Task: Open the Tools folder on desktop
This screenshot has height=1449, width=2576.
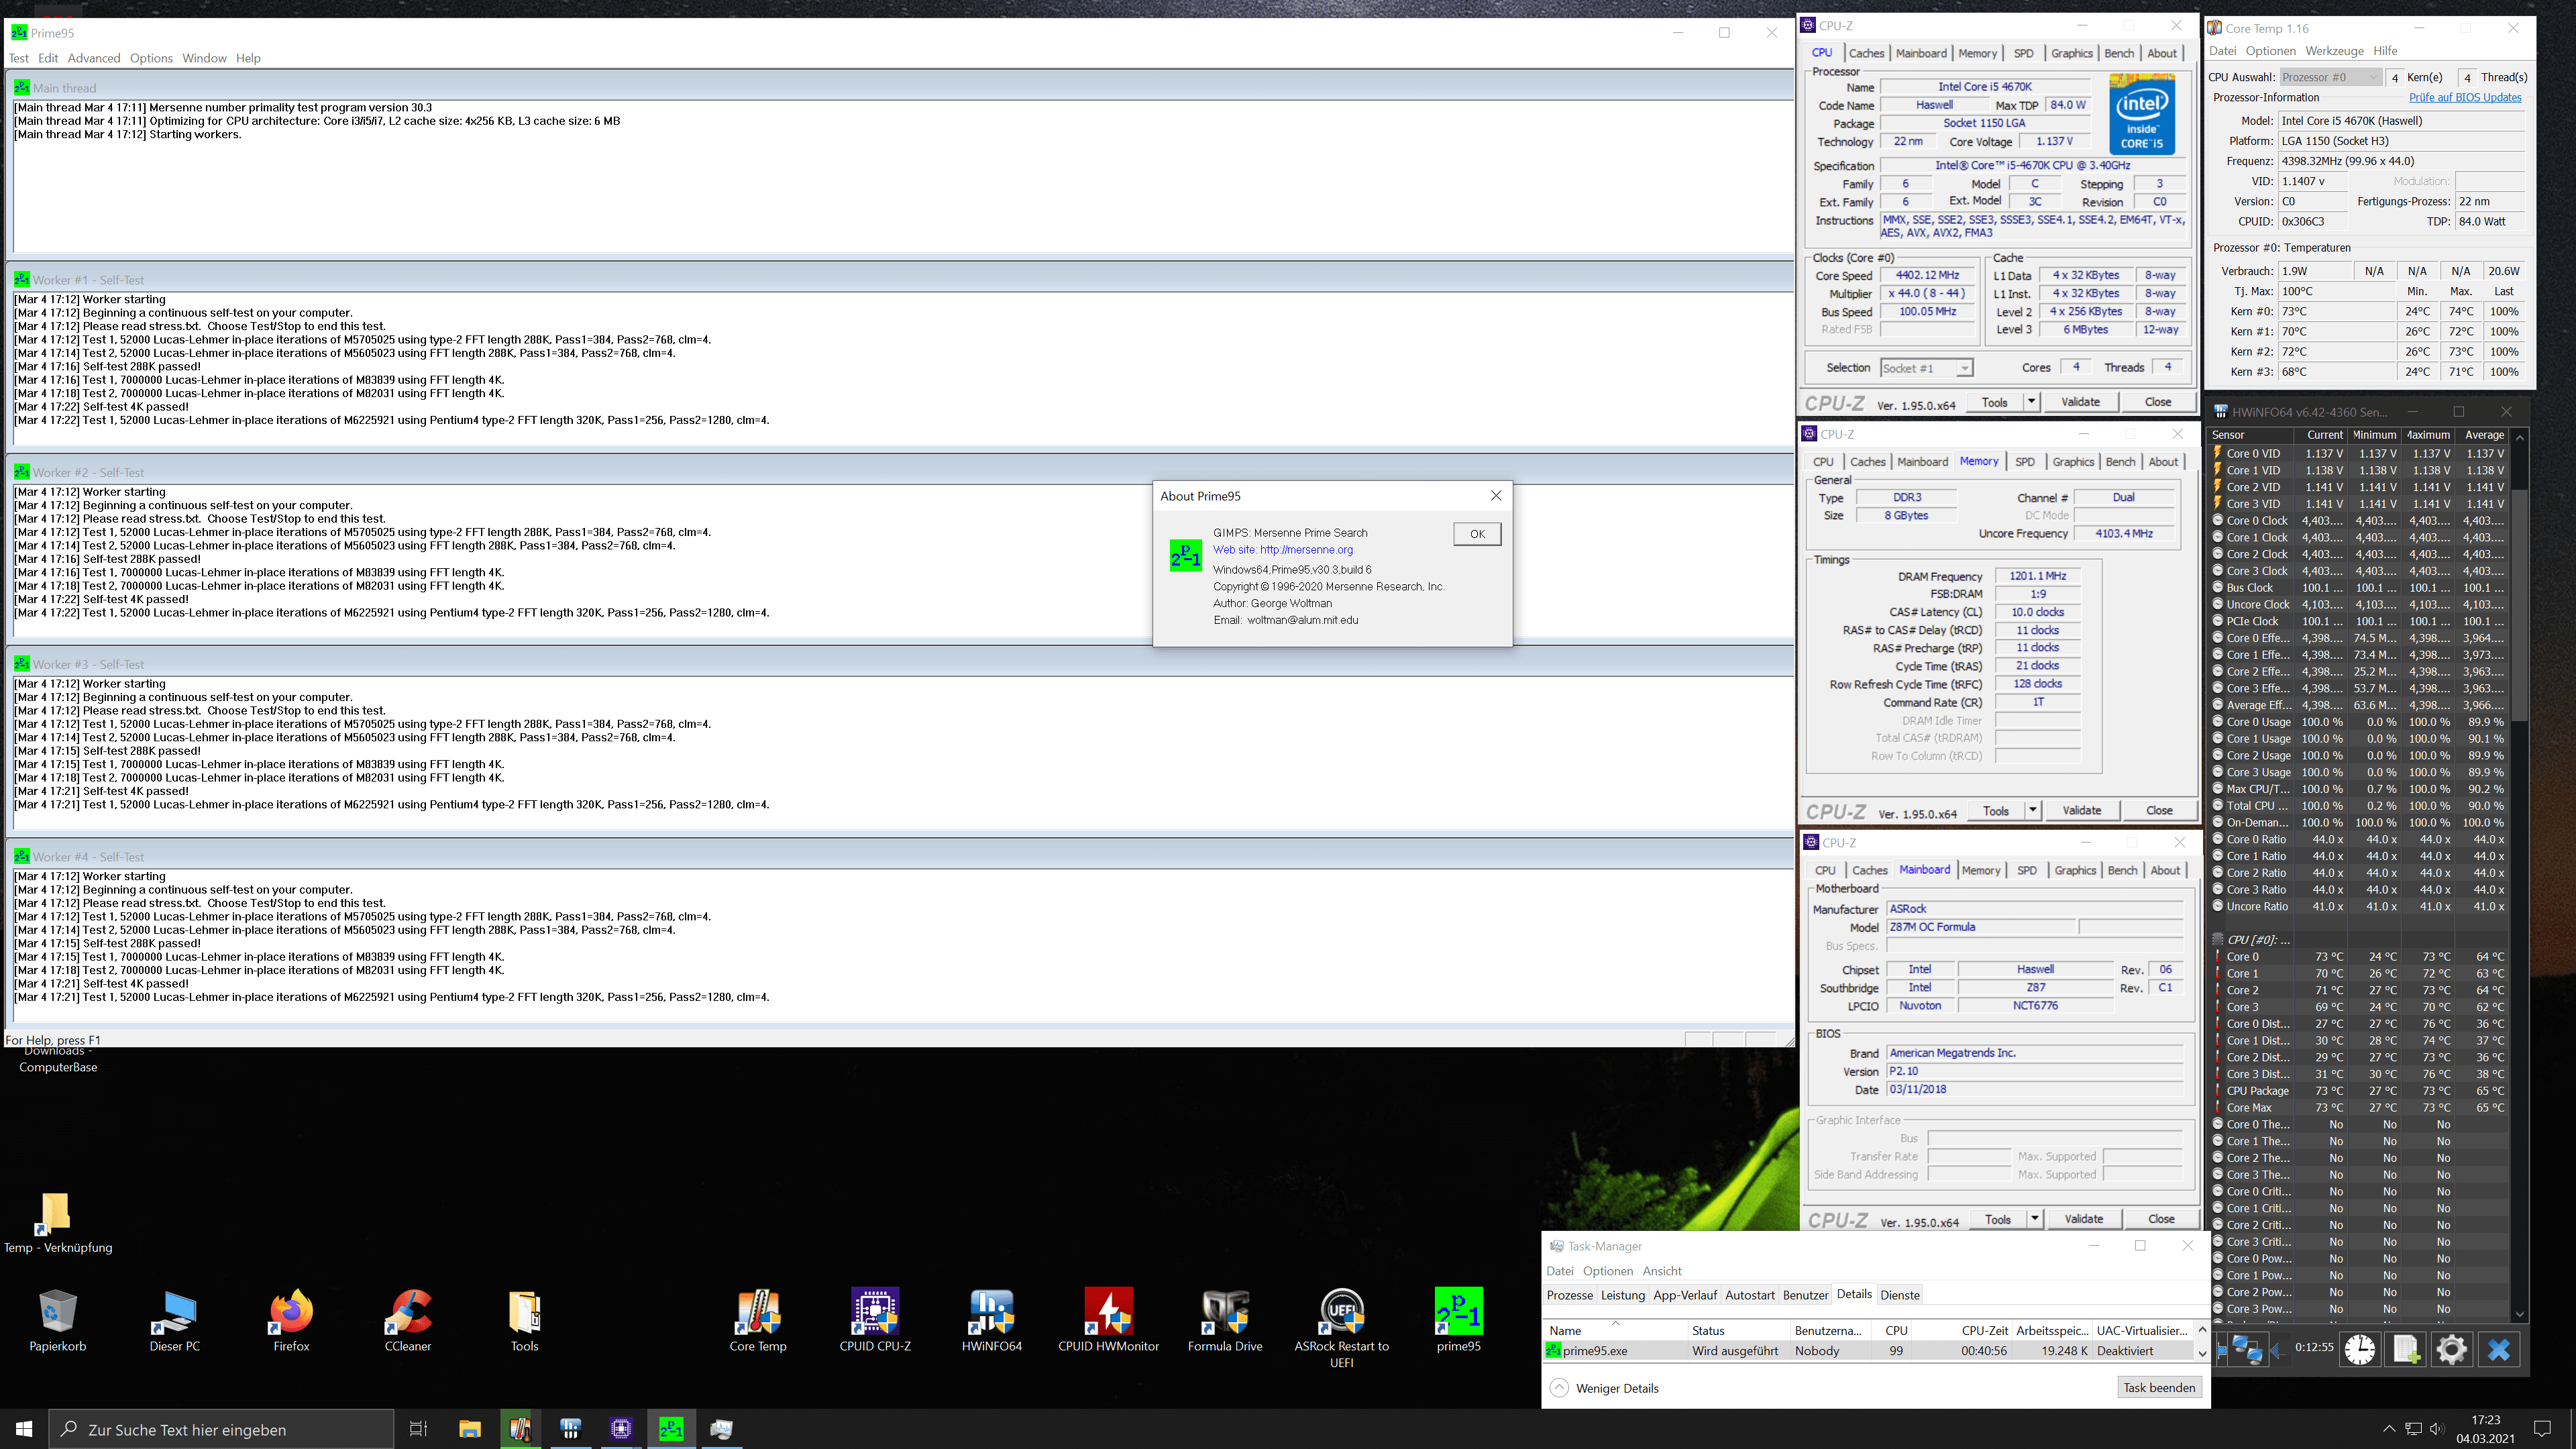Action: 525,1321
